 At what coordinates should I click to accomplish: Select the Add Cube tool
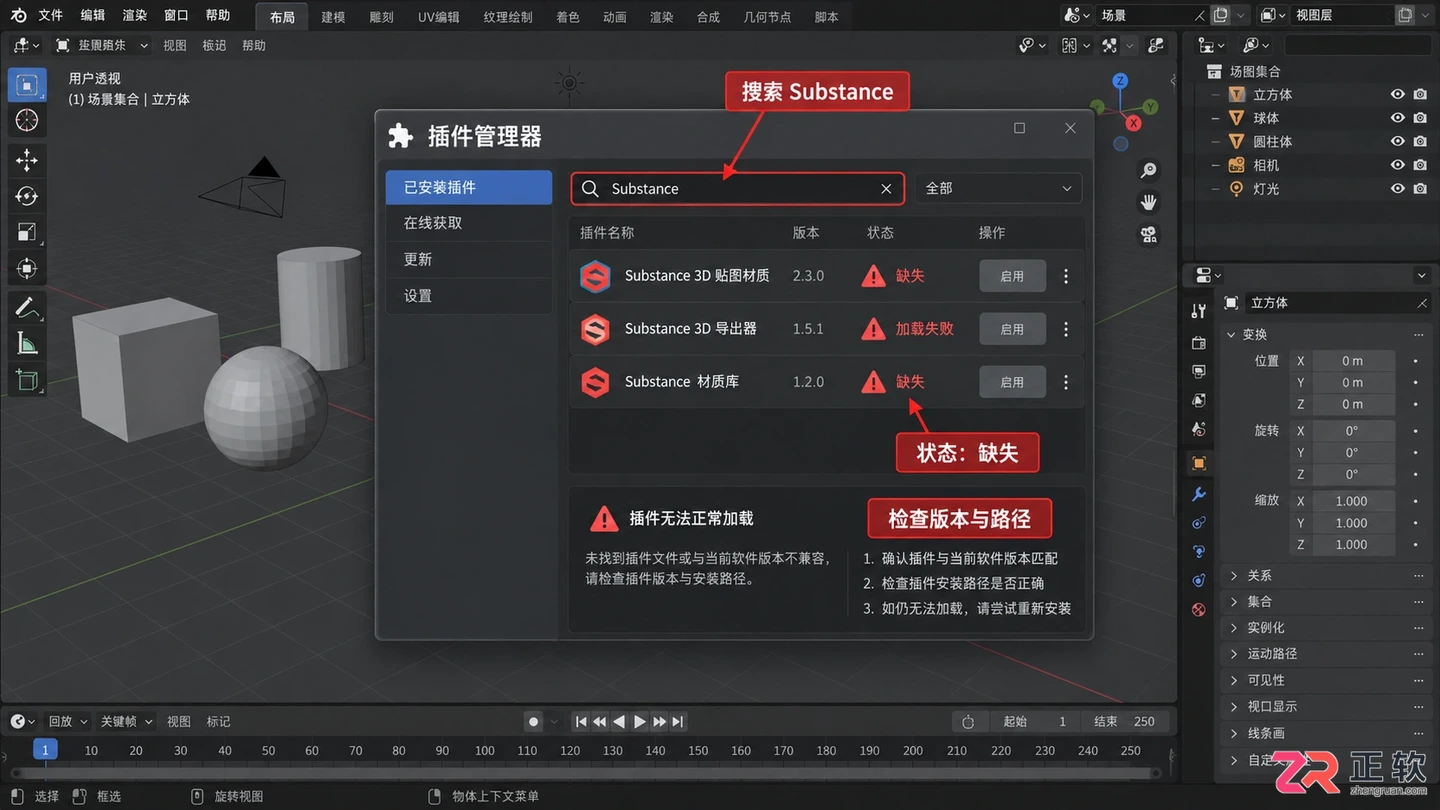[x=27, y=380]
